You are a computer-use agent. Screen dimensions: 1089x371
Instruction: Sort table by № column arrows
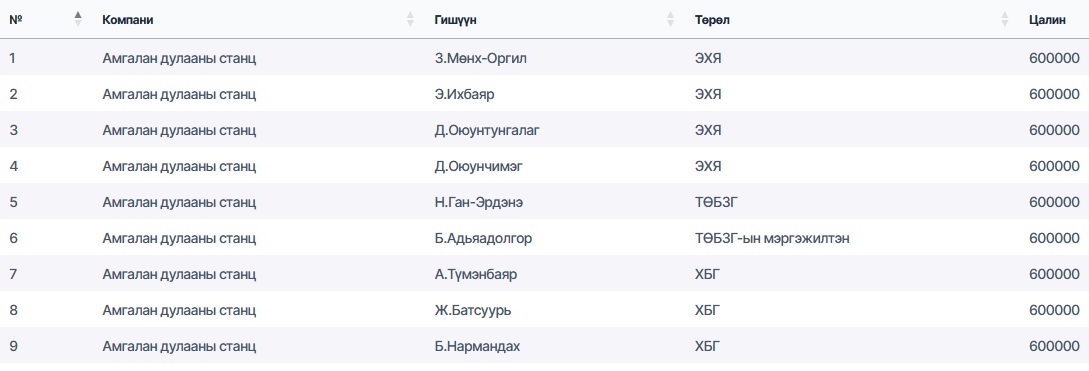pyautogui.click(x=78, y=19)
